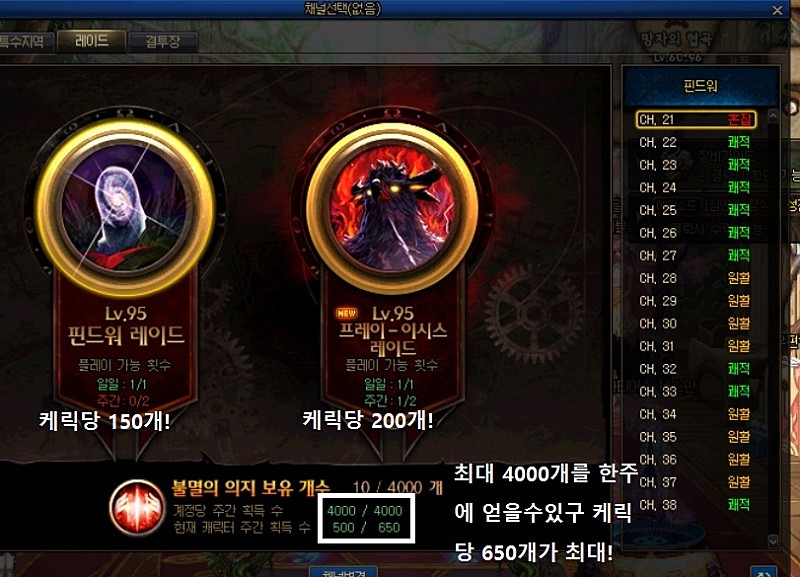
Task: Click the channel list scroll down arrow
Action: click(x=773, y=541)
